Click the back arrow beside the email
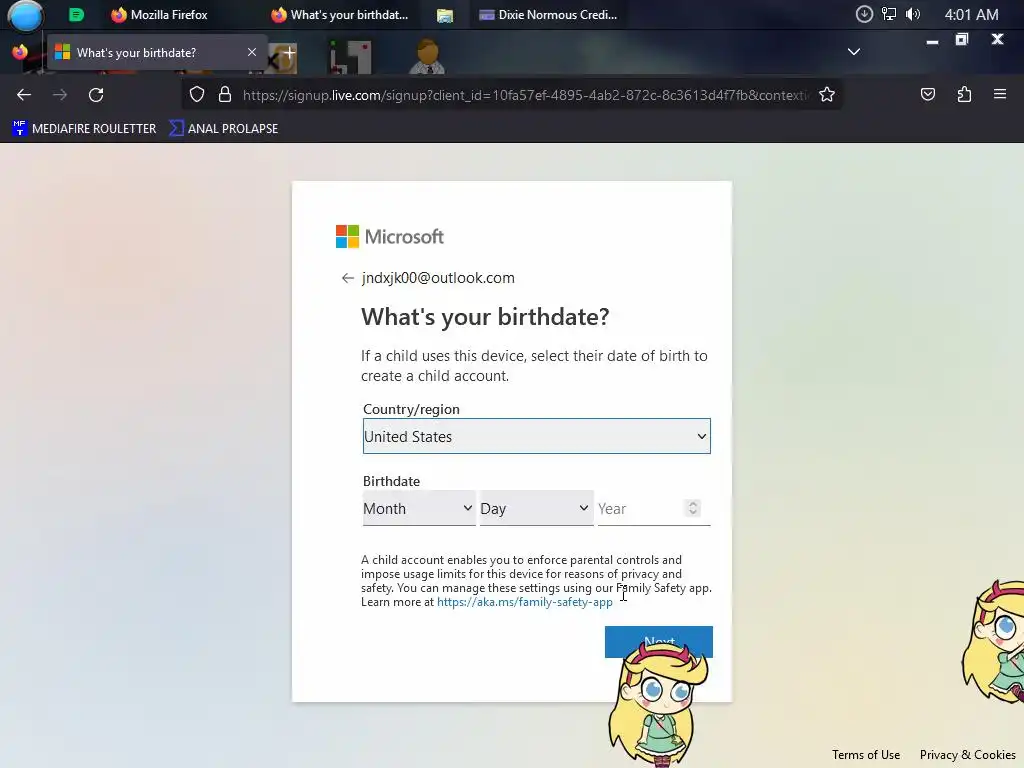 347,278
